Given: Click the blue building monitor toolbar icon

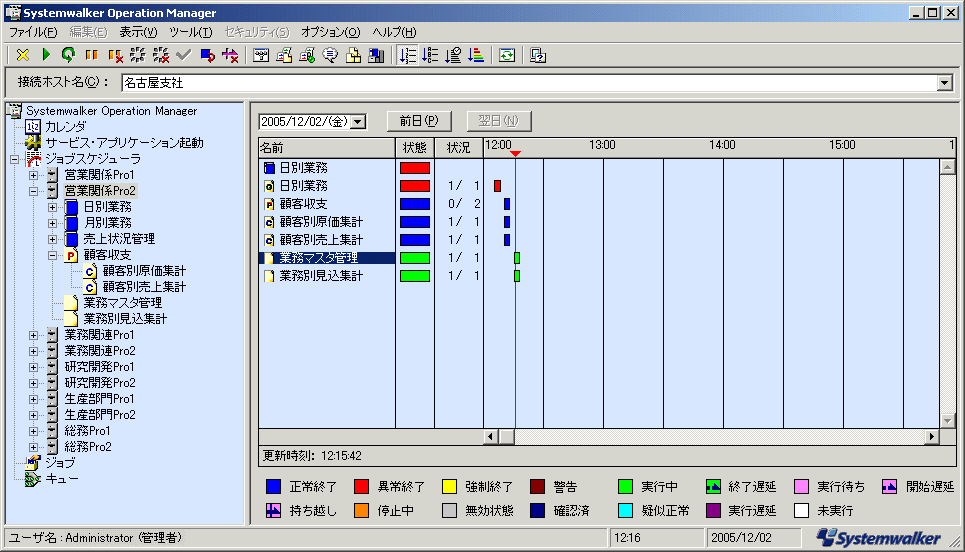Looking at the screenshot, I should pyautogui.click(x=376, y=55).
